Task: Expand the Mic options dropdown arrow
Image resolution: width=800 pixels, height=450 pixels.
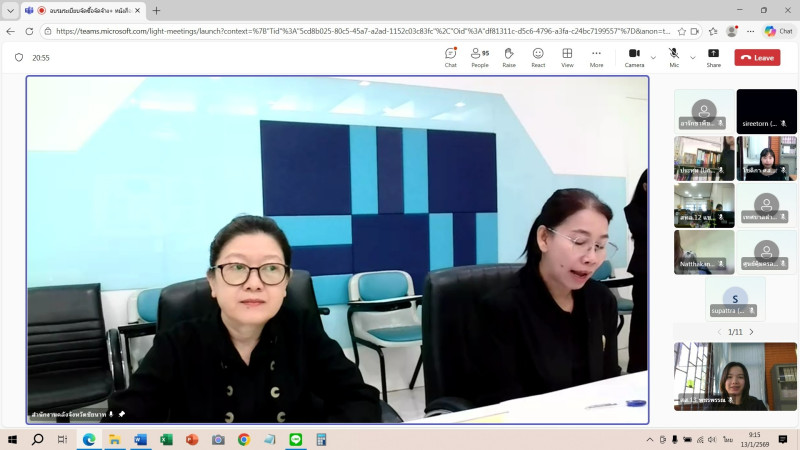Action: pos(692,58)
